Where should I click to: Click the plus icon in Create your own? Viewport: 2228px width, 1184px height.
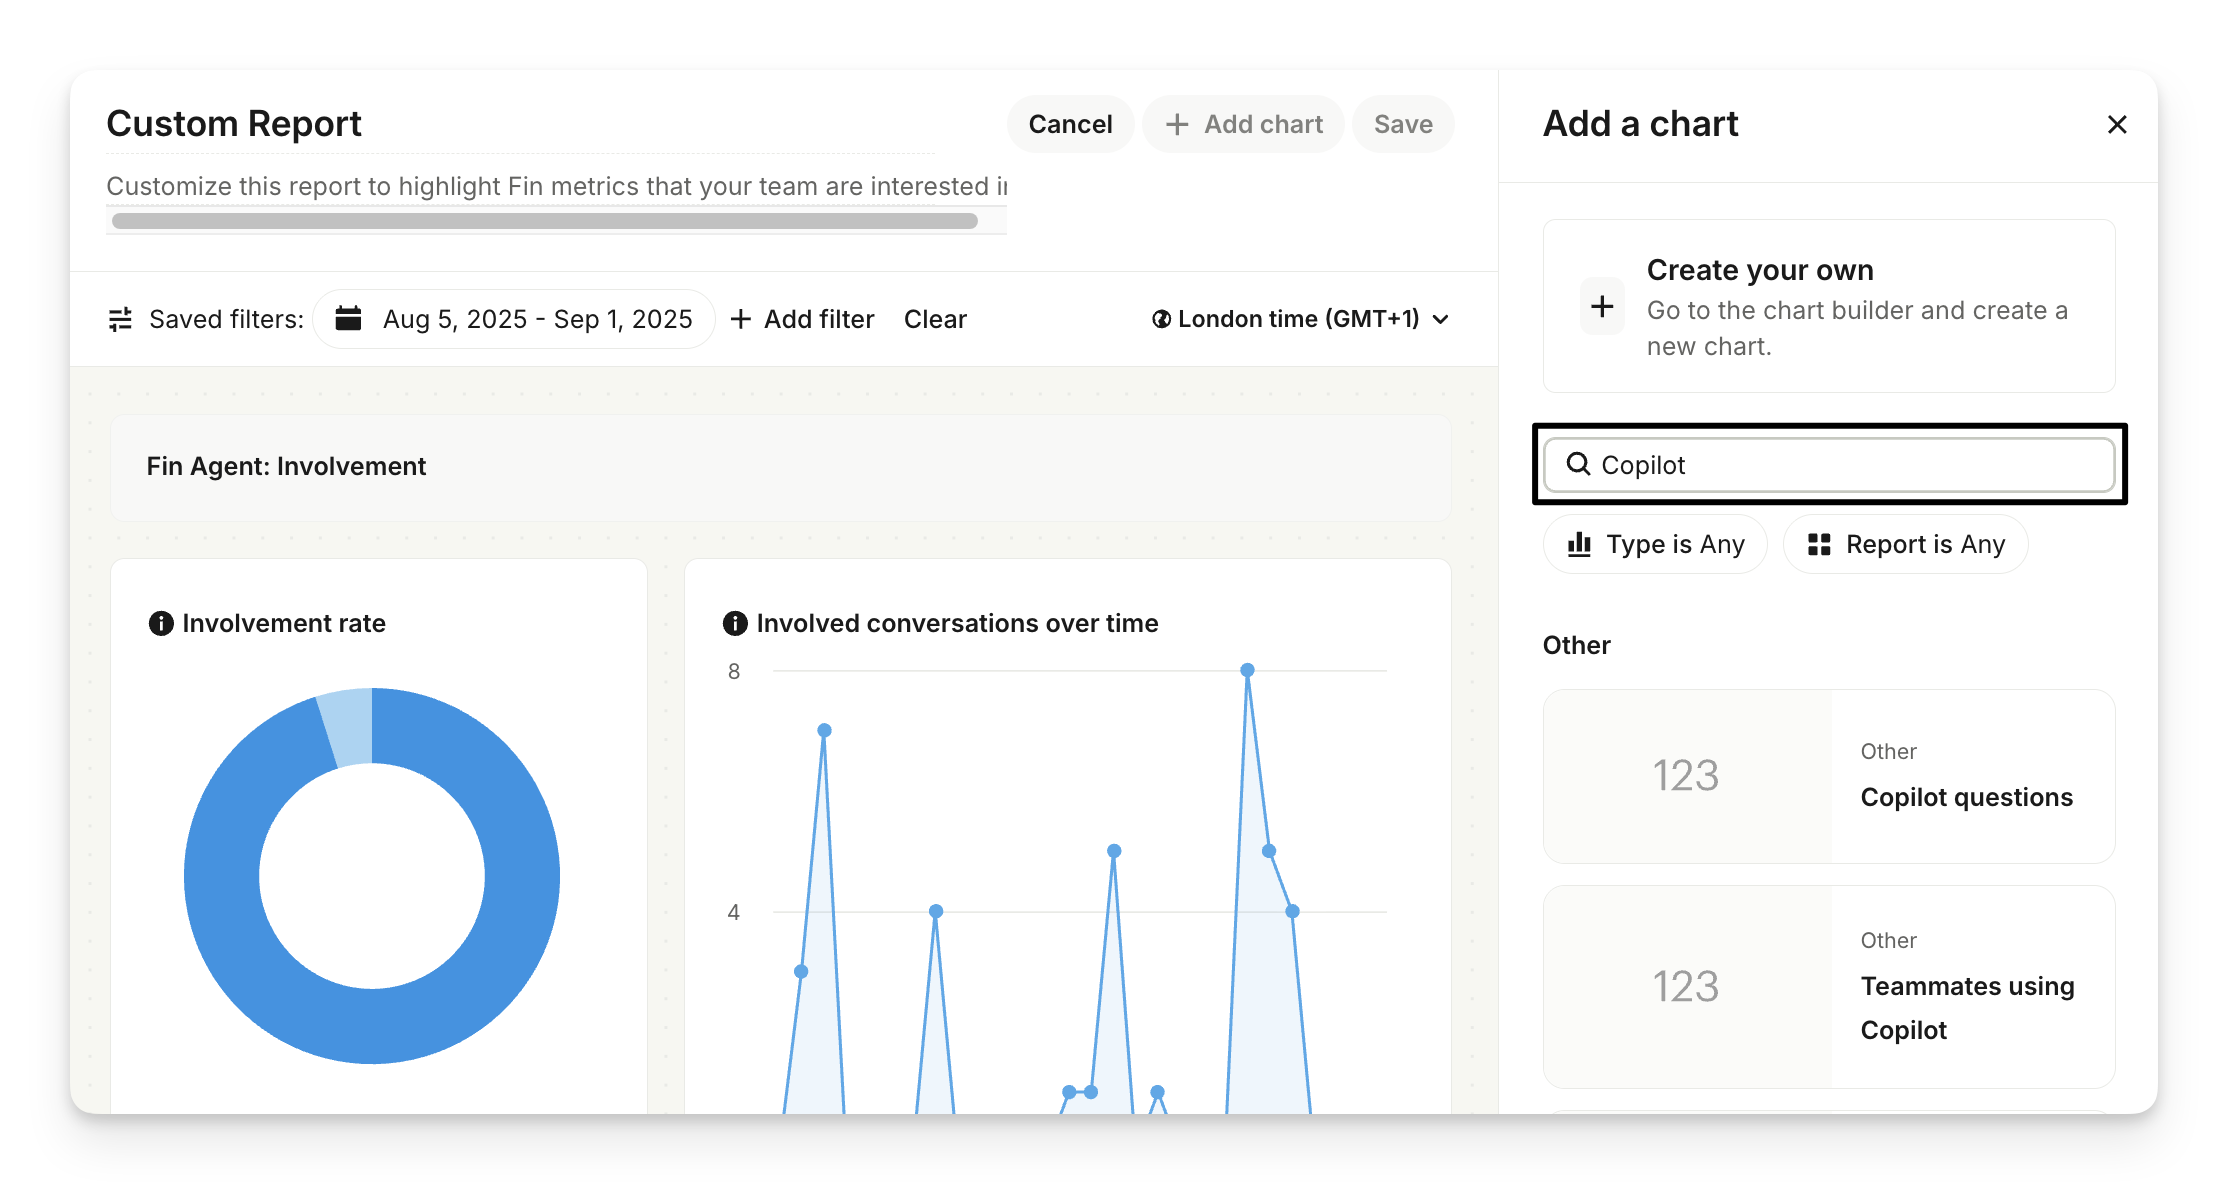click(x=1602, y=306)
